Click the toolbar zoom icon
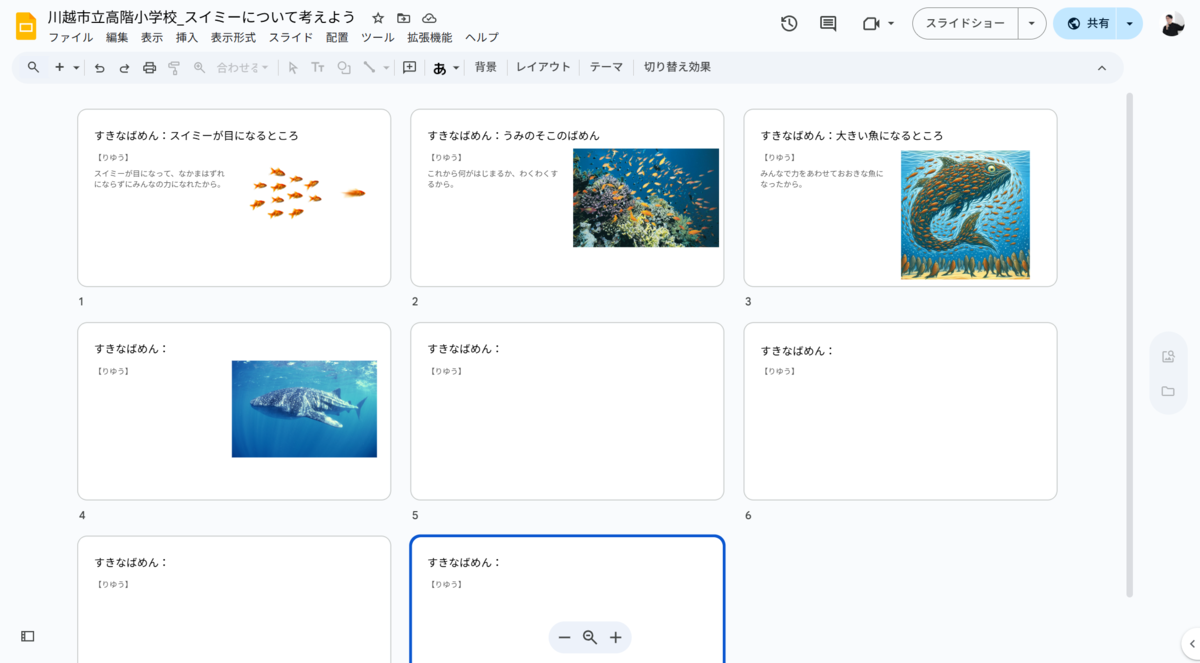The height and width of the screenshot is (663, 1200). pos(199,68)
